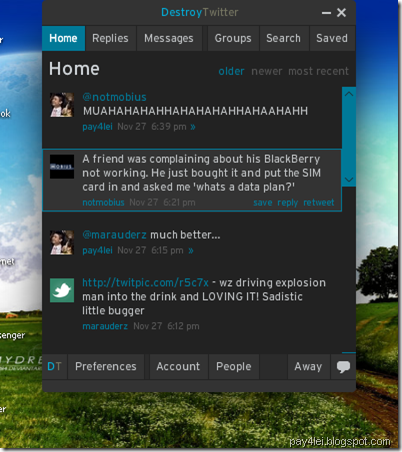This screenshot has height=452, width=402.
Task: Close the DestroyTwitter window
Action: [x=341, y=13]
